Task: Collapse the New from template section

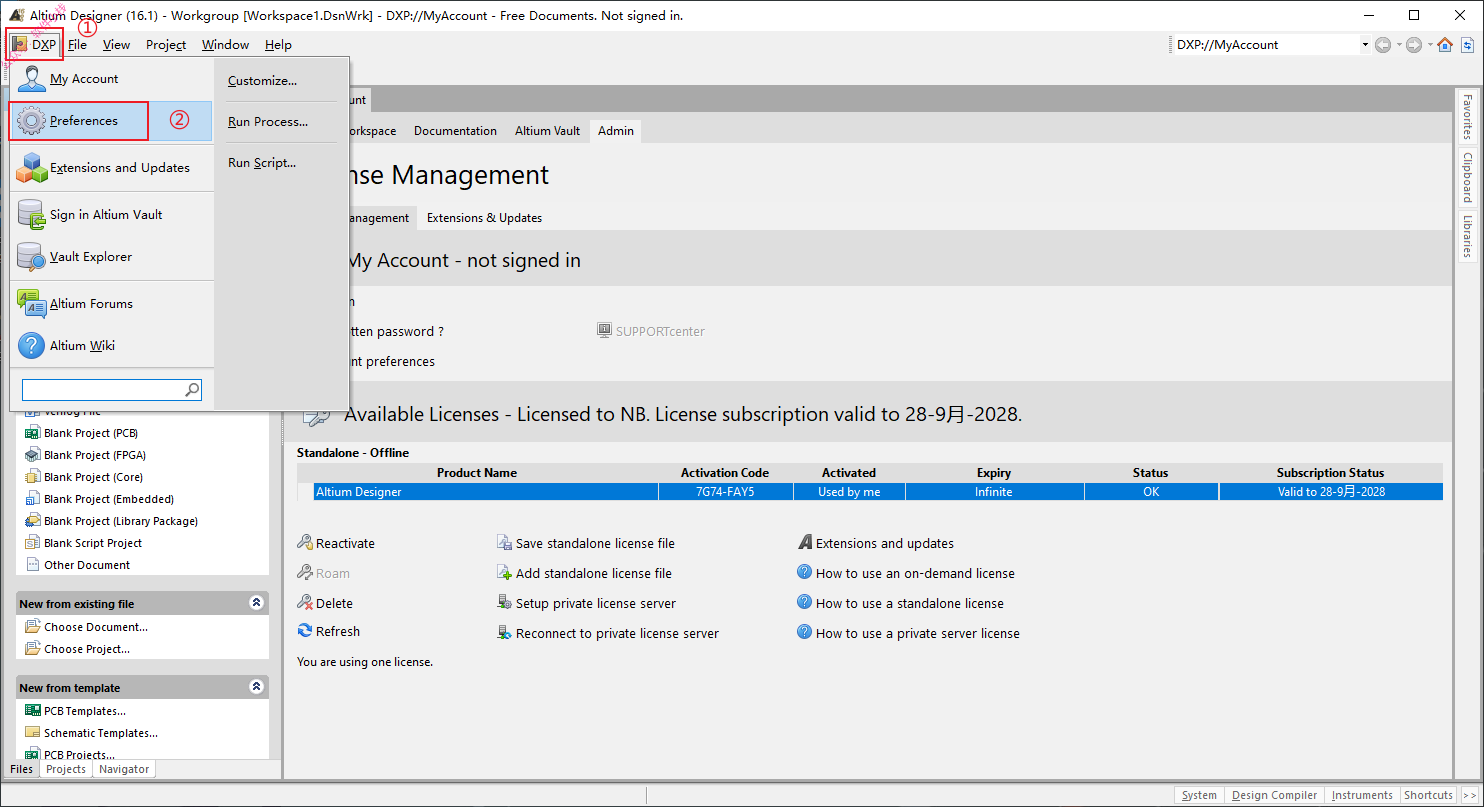Action: pyautogui.click(x=256, y=687)
